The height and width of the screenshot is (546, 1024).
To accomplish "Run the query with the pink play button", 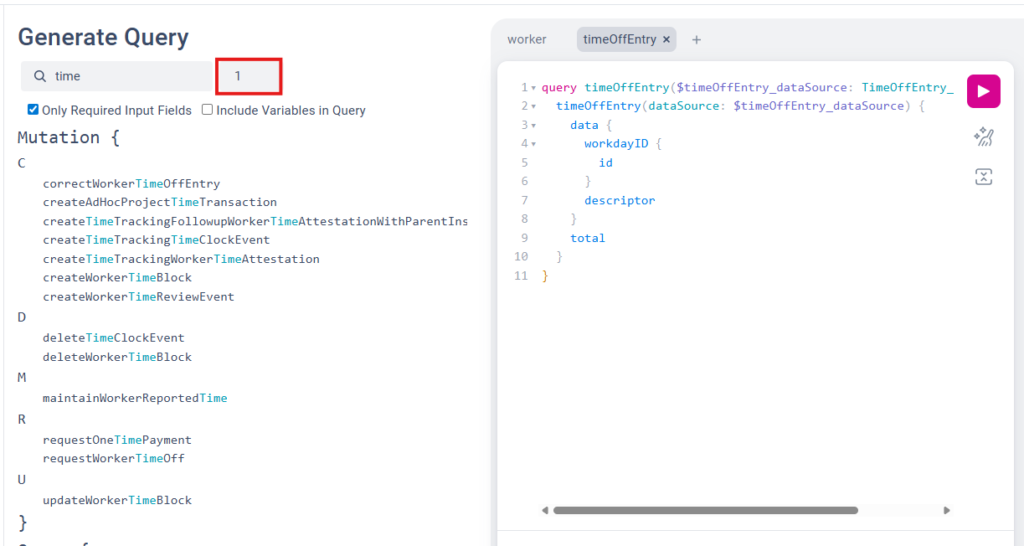I will [x=983, y=91].
